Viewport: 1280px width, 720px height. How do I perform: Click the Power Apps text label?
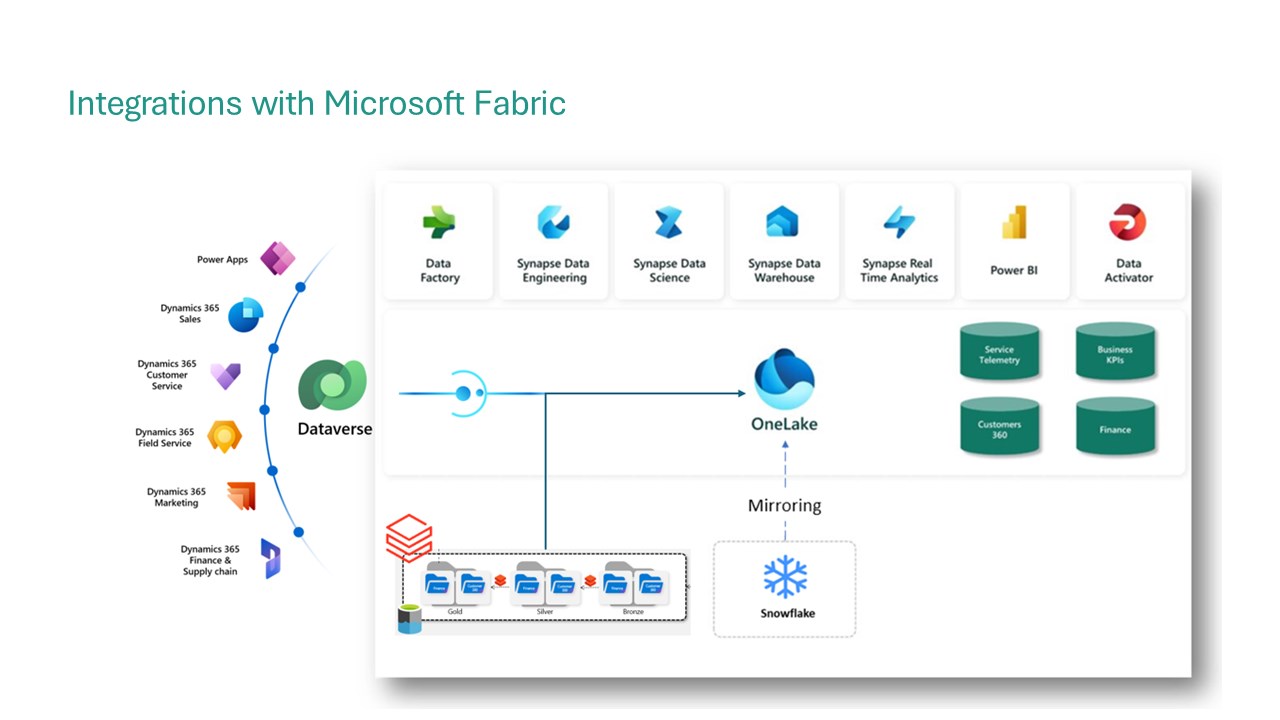click(222, 260)
